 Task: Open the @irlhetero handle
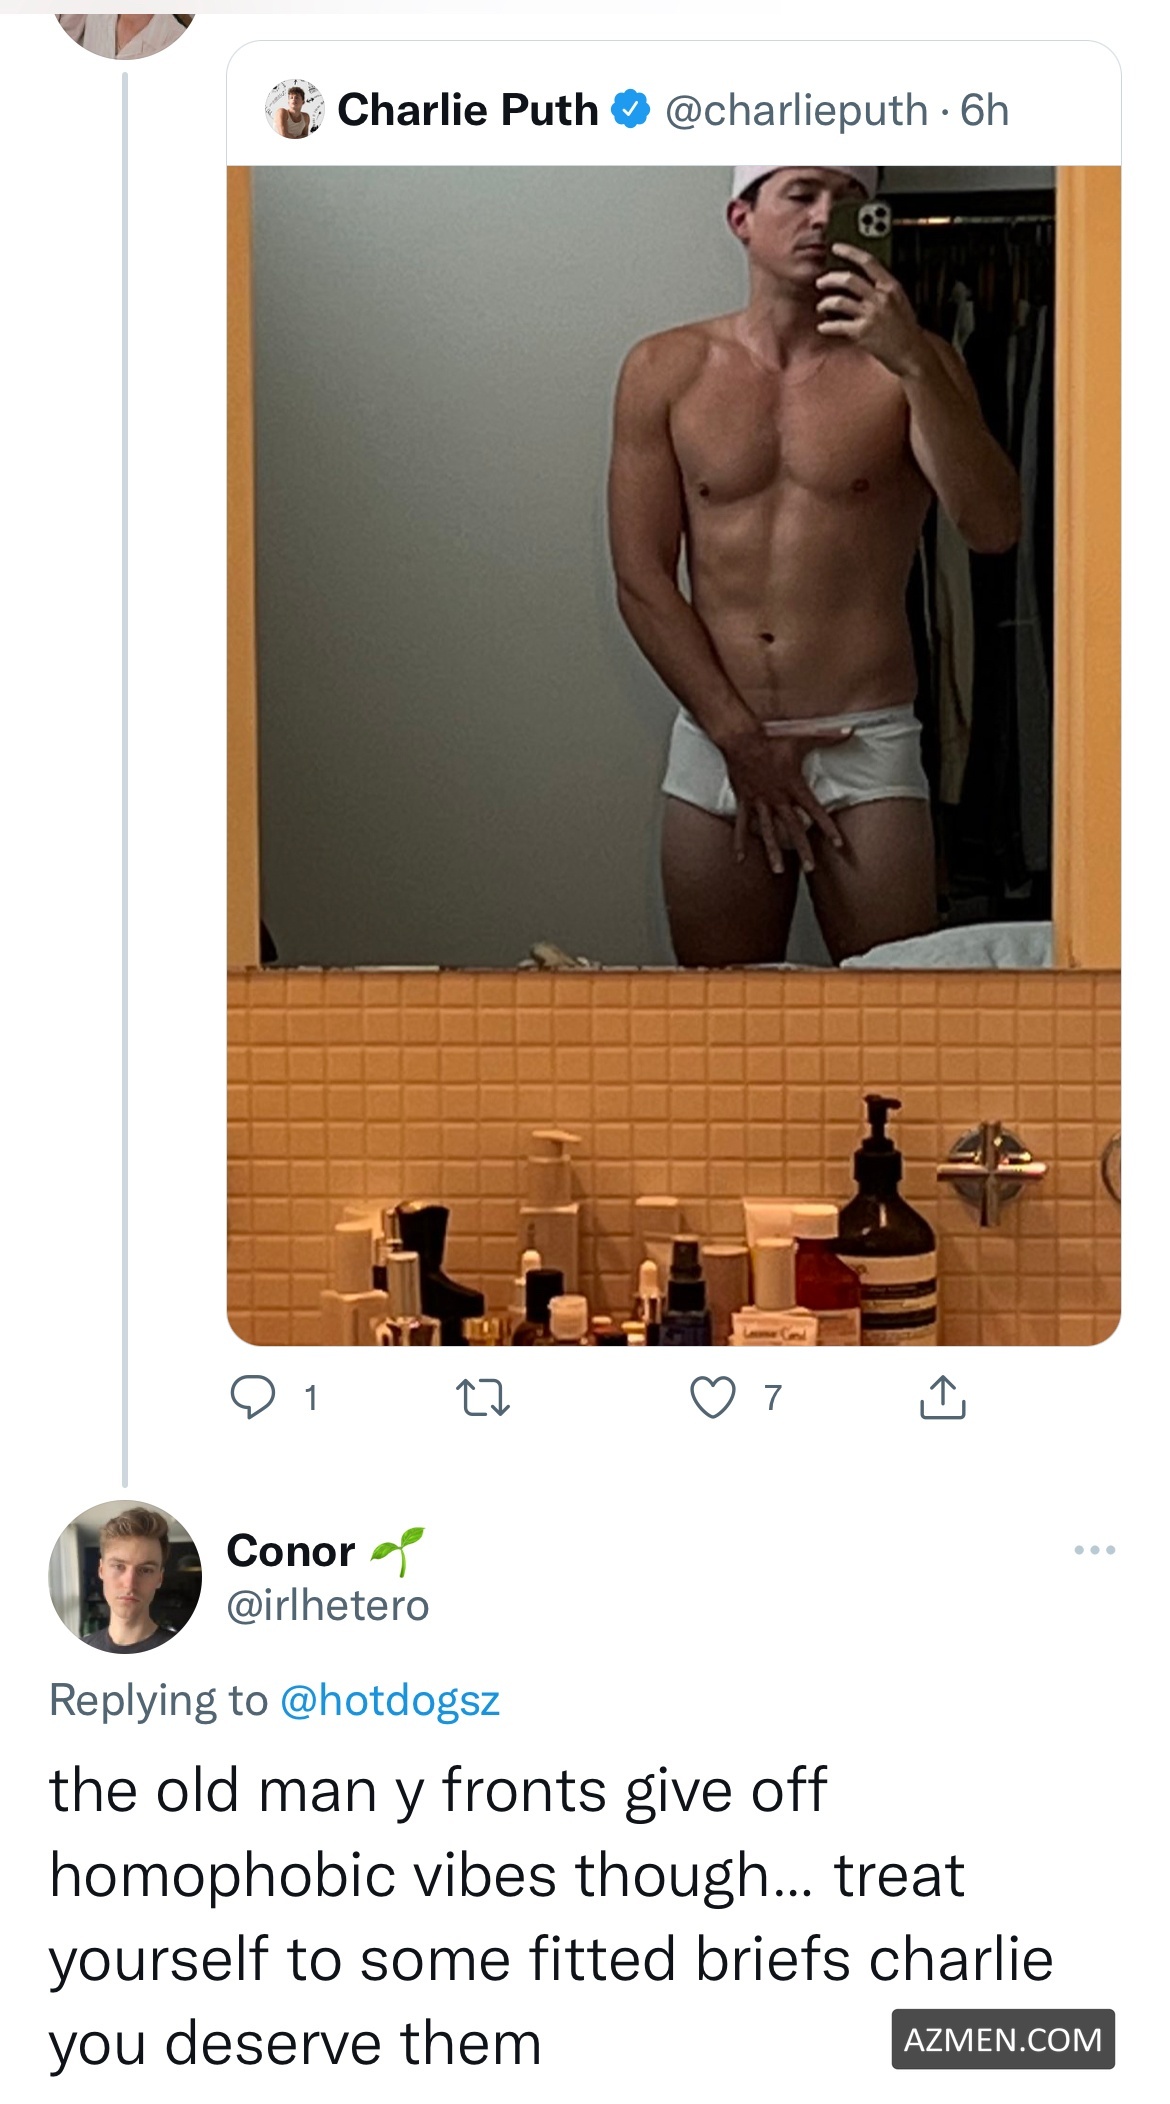[327, 1605]
